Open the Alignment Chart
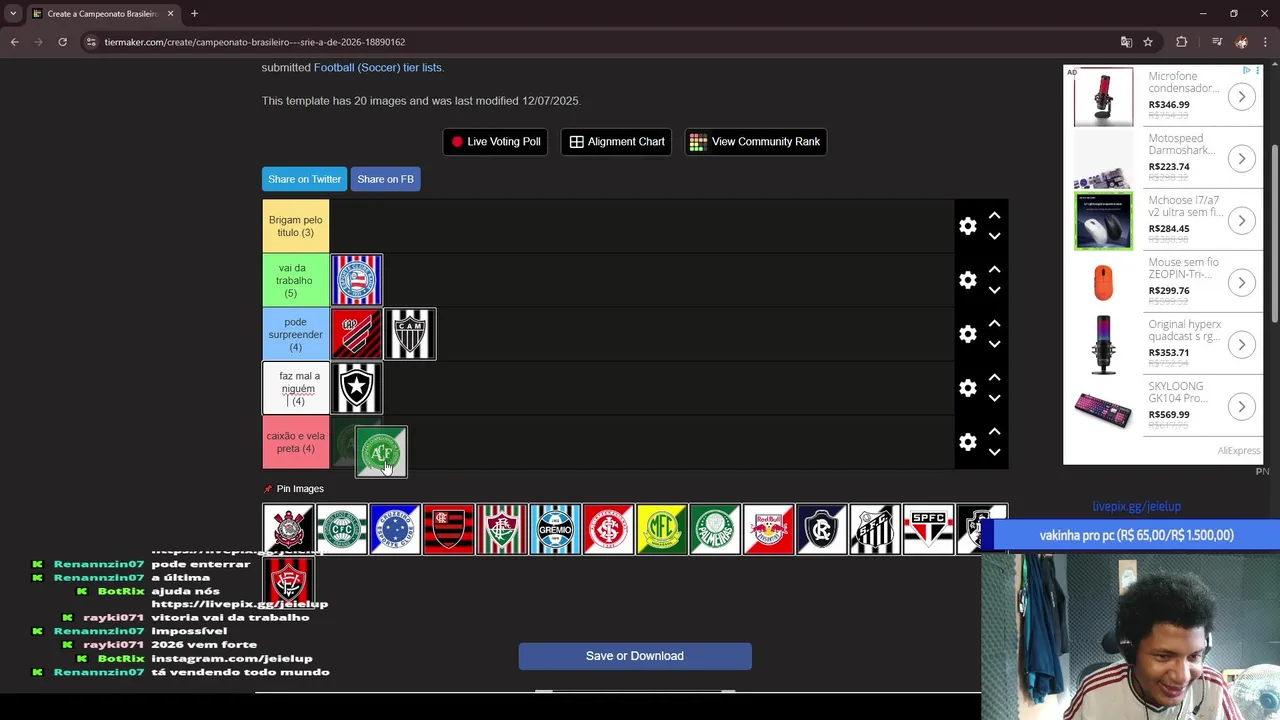The height and width of the screenshot is (720, 1280). coord(616,142)
